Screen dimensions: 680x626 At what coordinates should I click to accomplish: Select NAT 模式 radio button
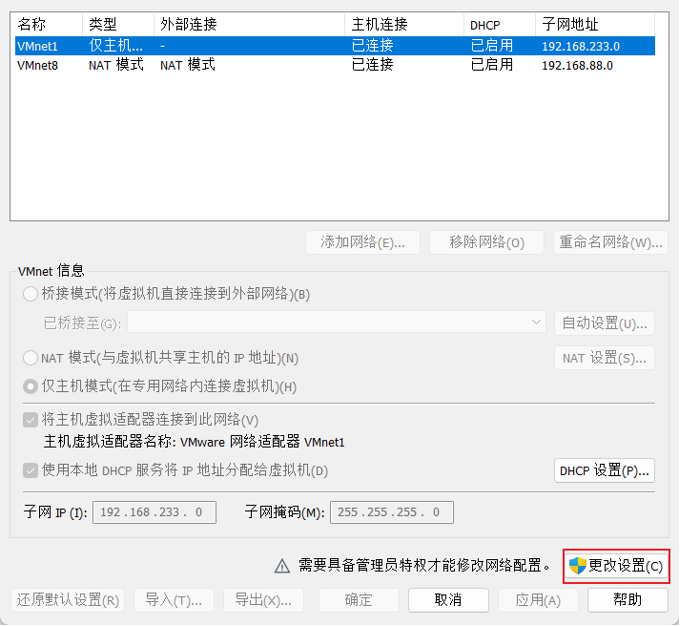pos(30,358)
